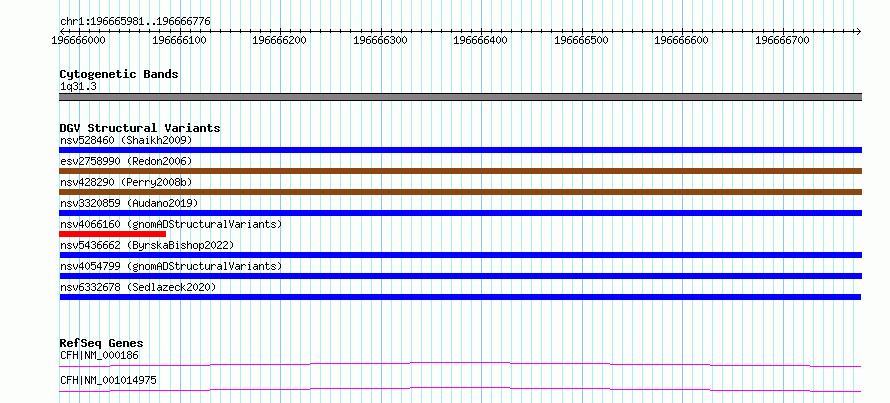
Task: Click the blue bar for nsv4054799
Action: pos(460,276)
